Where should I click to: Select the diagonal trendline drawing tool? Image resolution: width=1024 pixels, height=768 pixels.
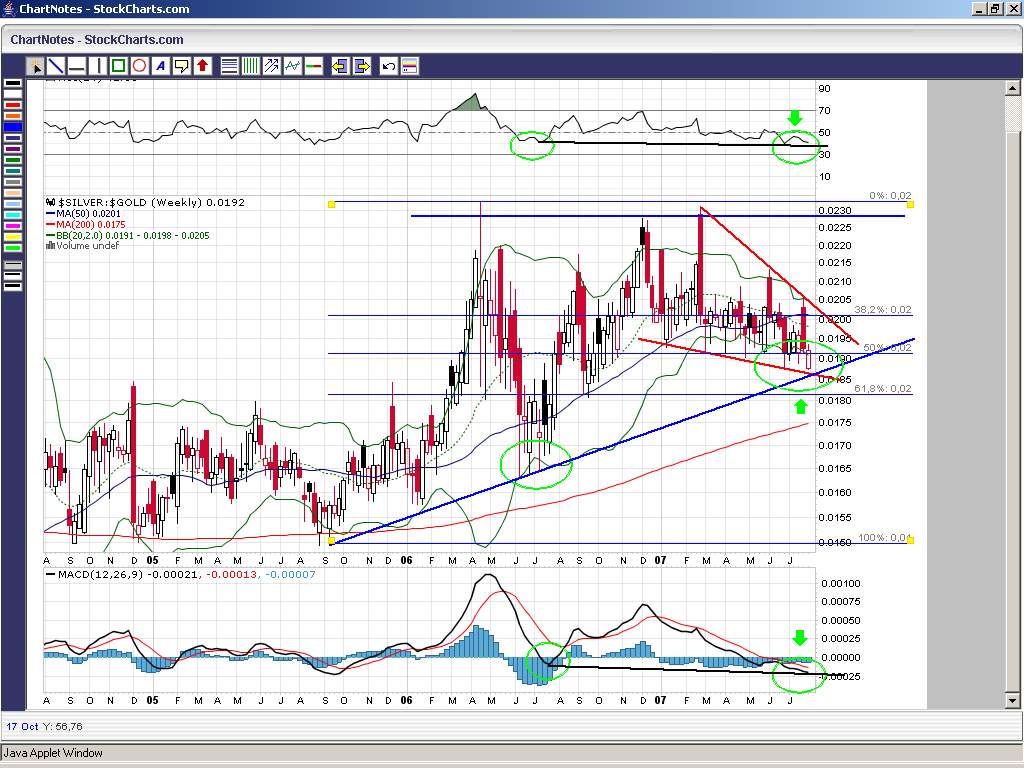click(x=56, y=67)
